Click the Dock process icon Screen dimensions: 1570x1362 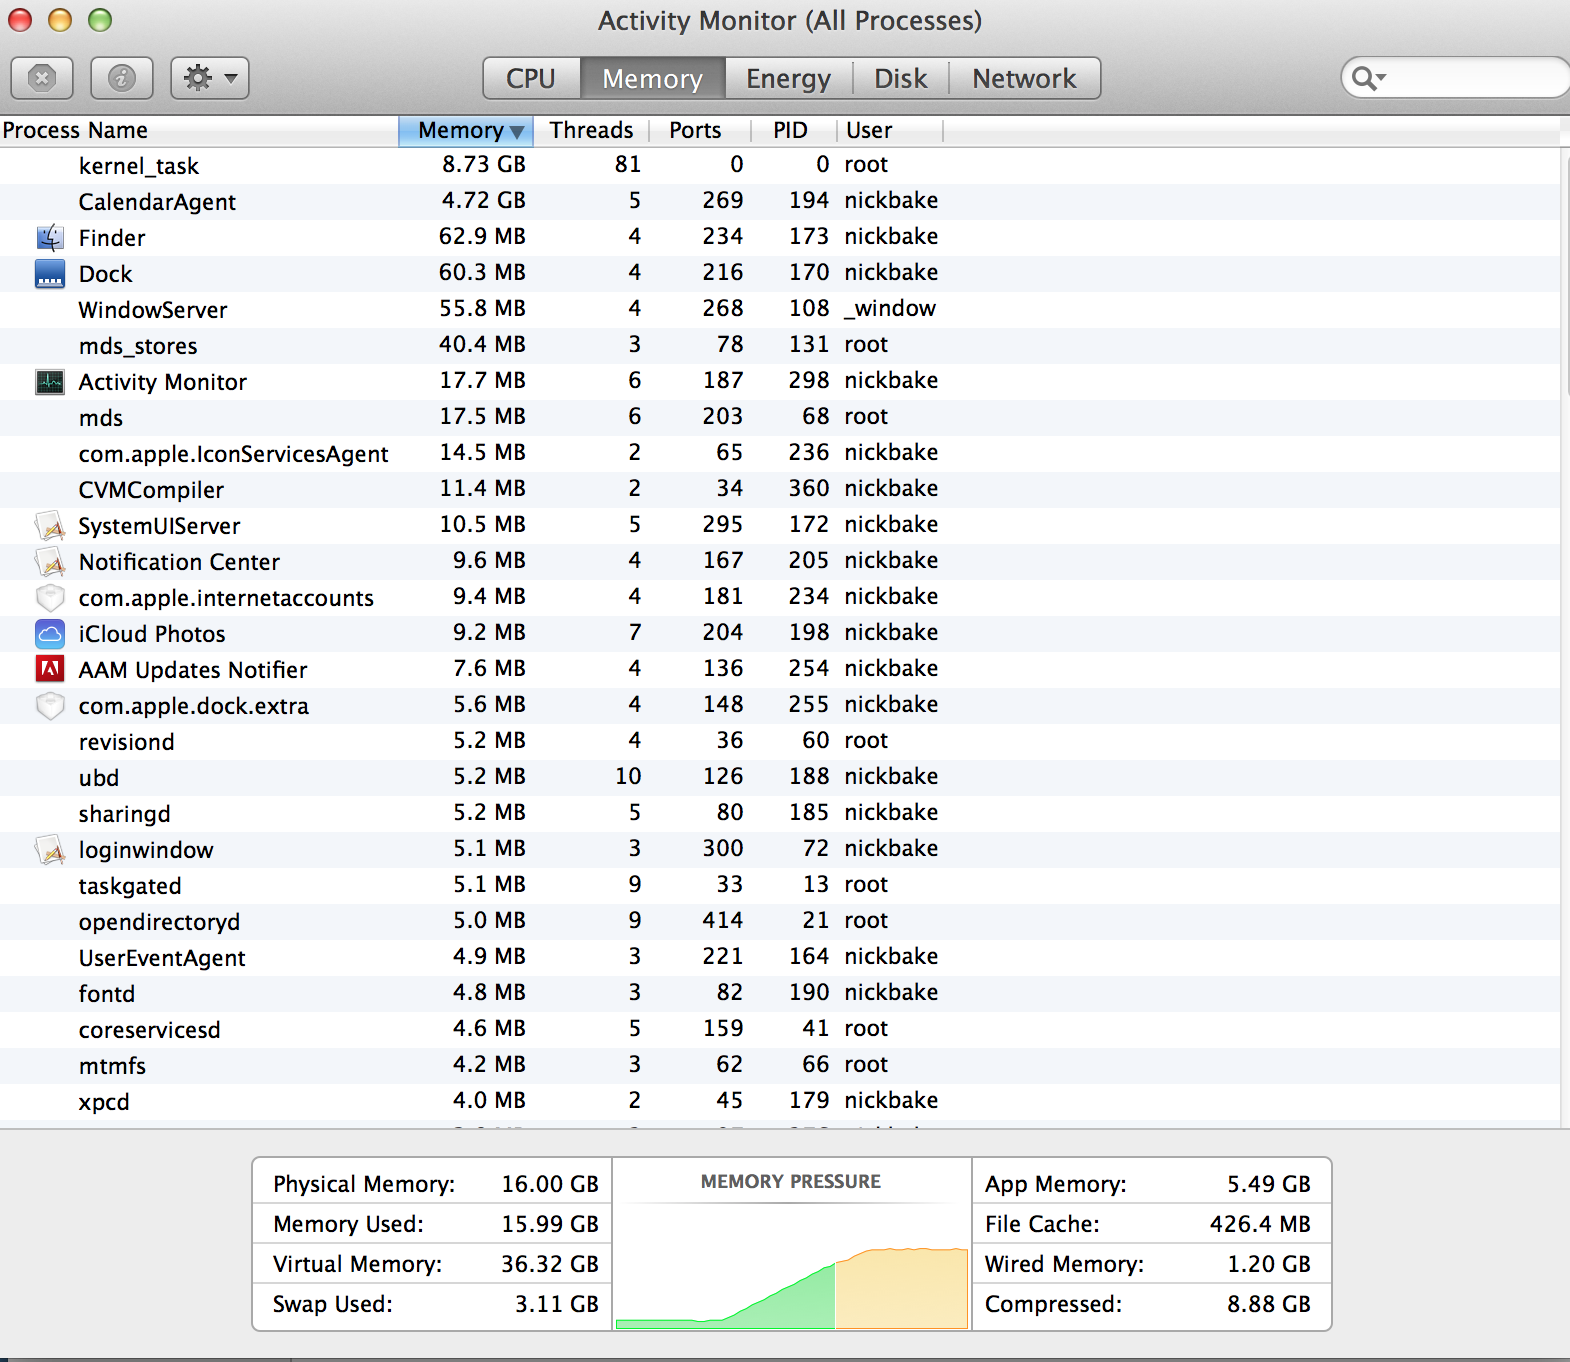click(x=50, y=274)
